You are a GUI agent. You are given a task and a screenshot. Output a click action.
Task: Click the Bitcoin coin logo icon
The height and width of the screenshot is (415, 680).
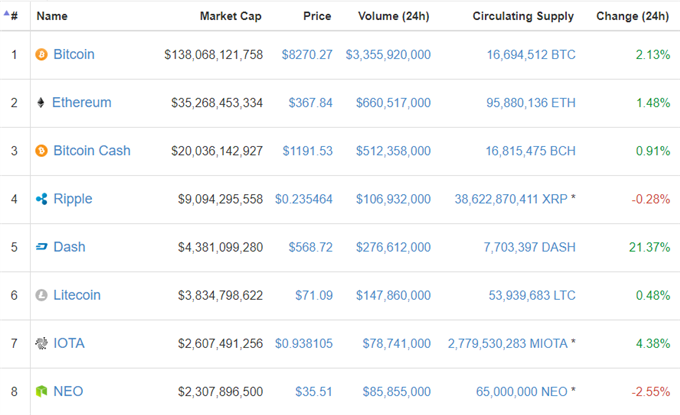click(x=41, y=55)
